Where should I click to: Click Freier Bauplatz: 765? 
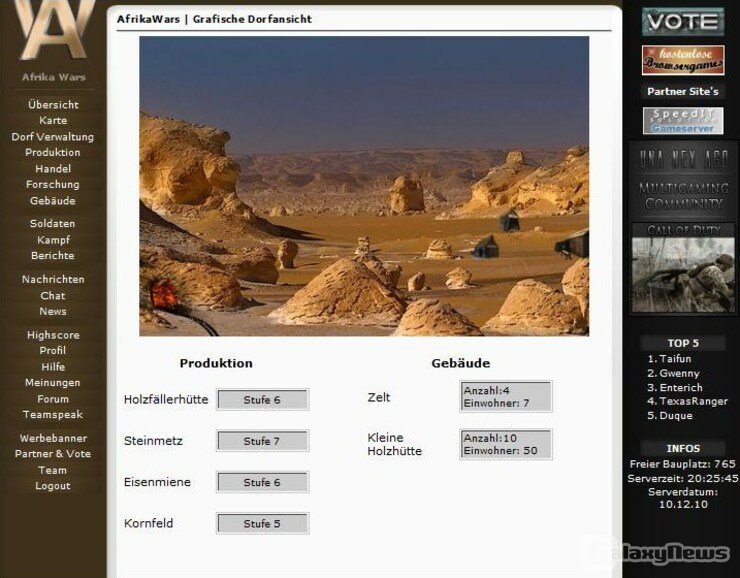pyautogui.click(x=682, y=464)
